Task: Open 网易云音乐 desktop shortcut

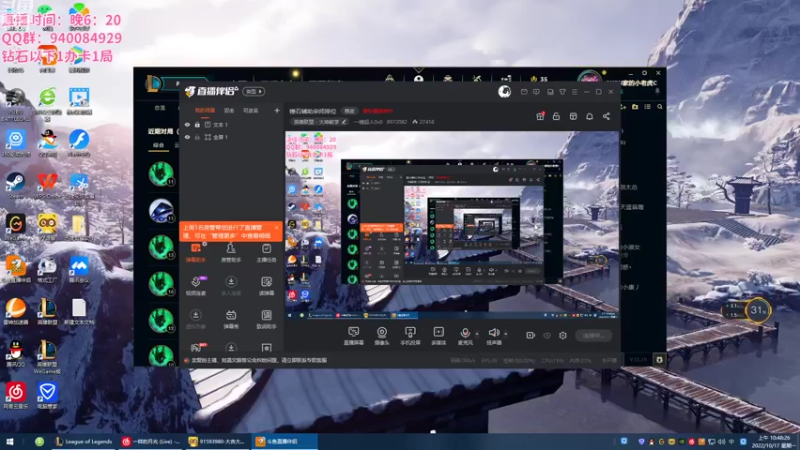Action: 15,396
